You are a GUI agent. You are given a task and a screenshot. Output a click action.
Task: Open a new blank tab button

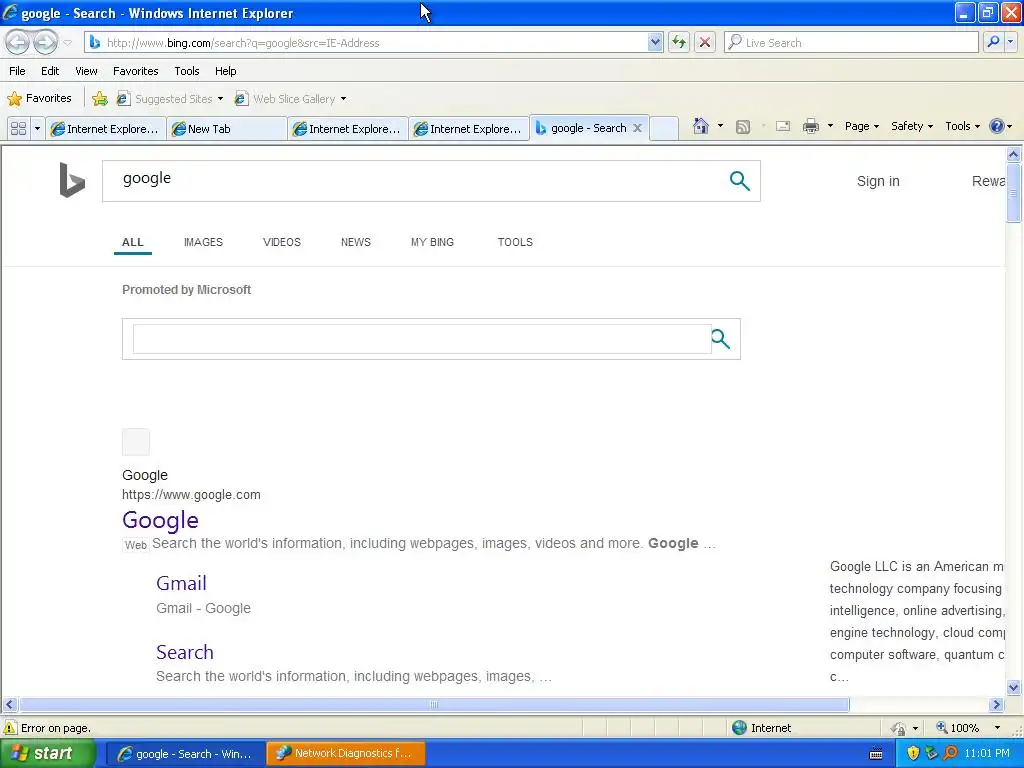coord(664,128)
